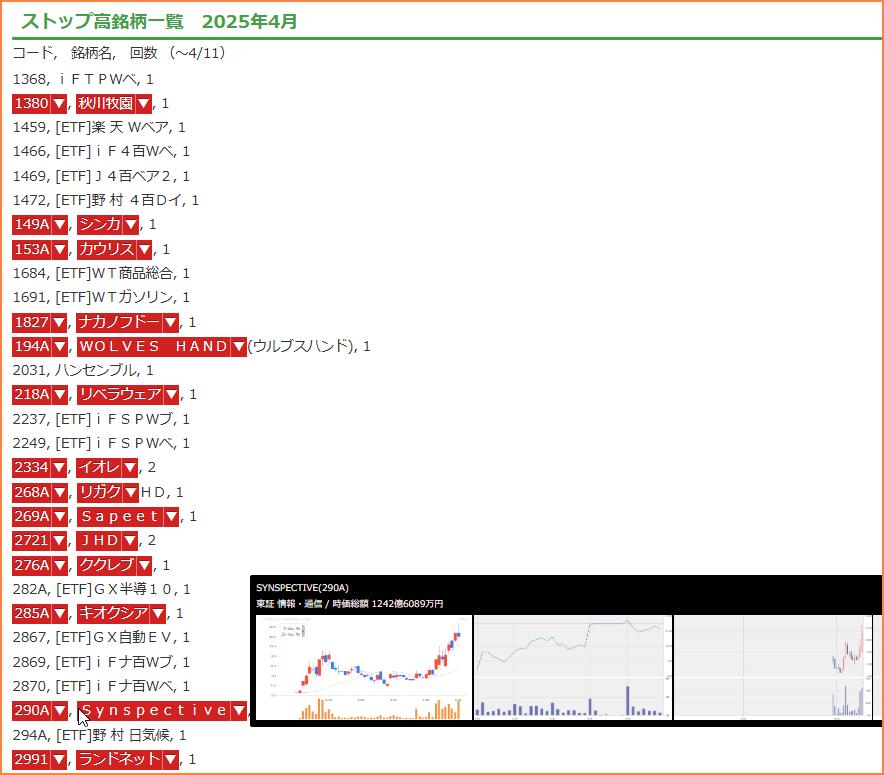Screen dimensions: 884x775
Task: Expand the dropdown arrow beside code 153A
Action: (60, 249)
